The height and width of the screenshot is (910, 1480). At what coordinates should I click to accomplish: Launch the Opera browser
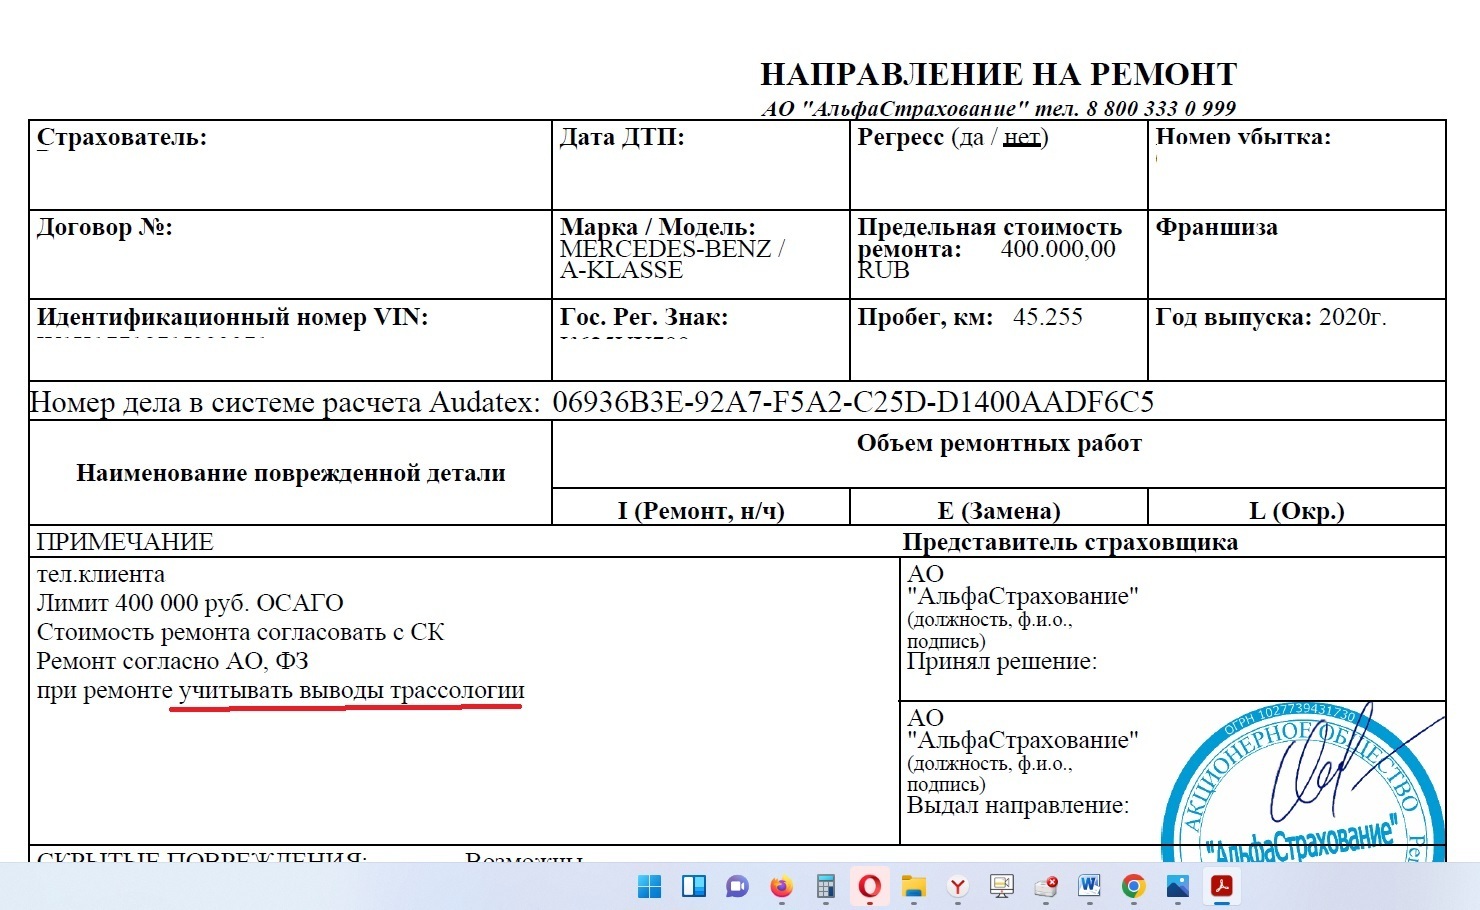point(869,886)
